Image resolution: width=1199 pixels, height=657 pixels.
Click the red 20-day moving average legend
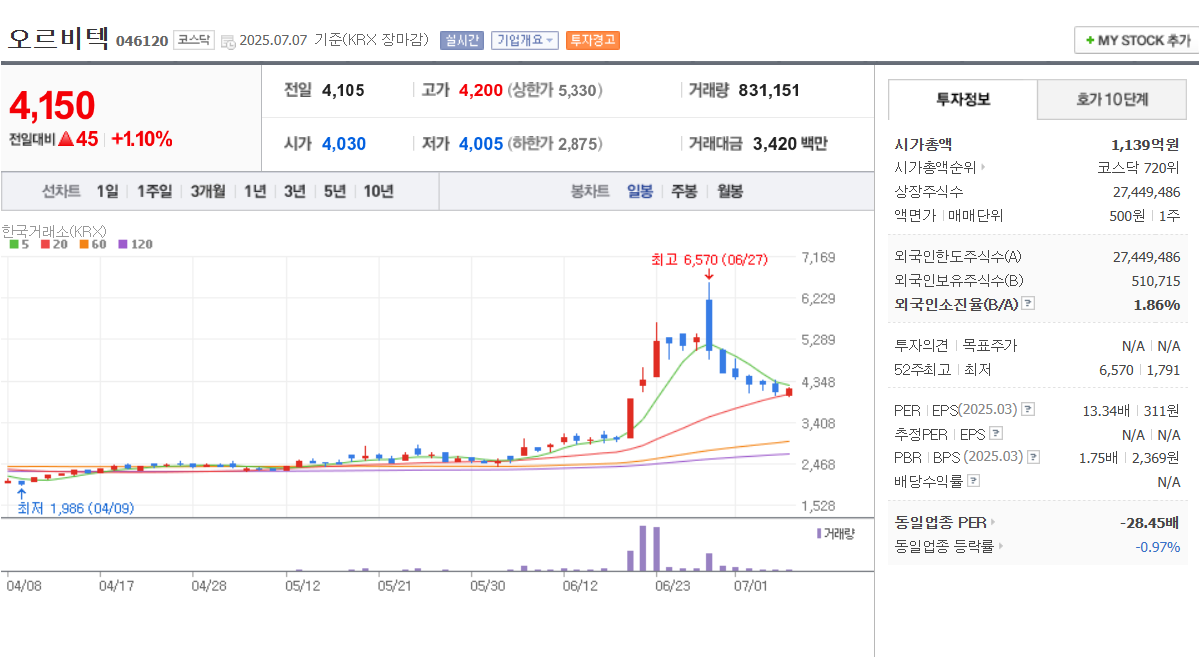(54, 245)
